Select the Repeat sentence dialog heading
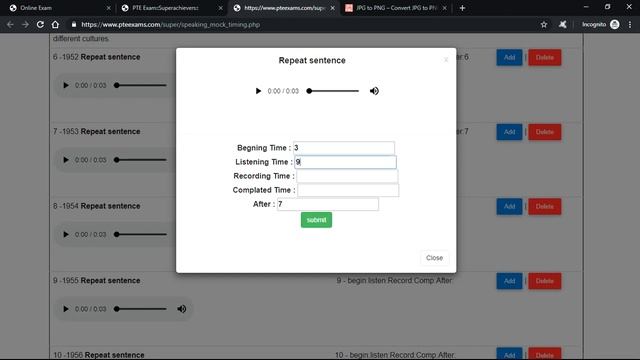Viewport: 640px width, 360px height. pos(312,60)
